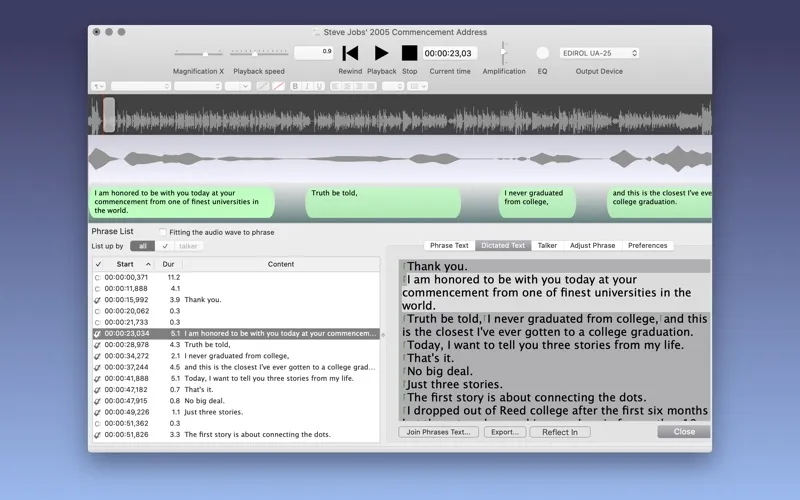Click 'That's it.' line in dictated text

(430, 358)
